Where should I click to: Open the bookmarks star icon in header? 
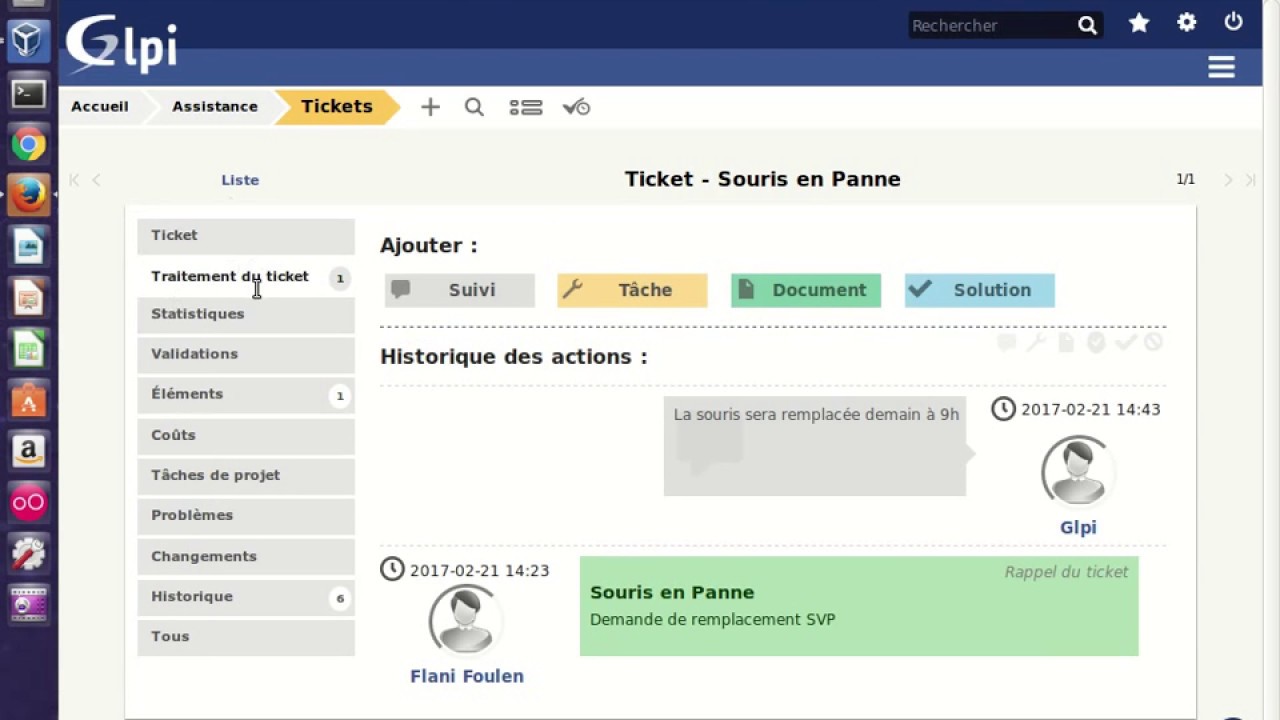coord(1139,24)
